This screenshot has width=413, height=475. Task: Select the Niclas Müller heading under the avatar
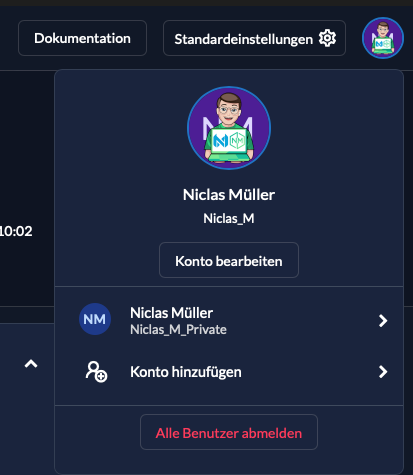click(x=229, y=195)
